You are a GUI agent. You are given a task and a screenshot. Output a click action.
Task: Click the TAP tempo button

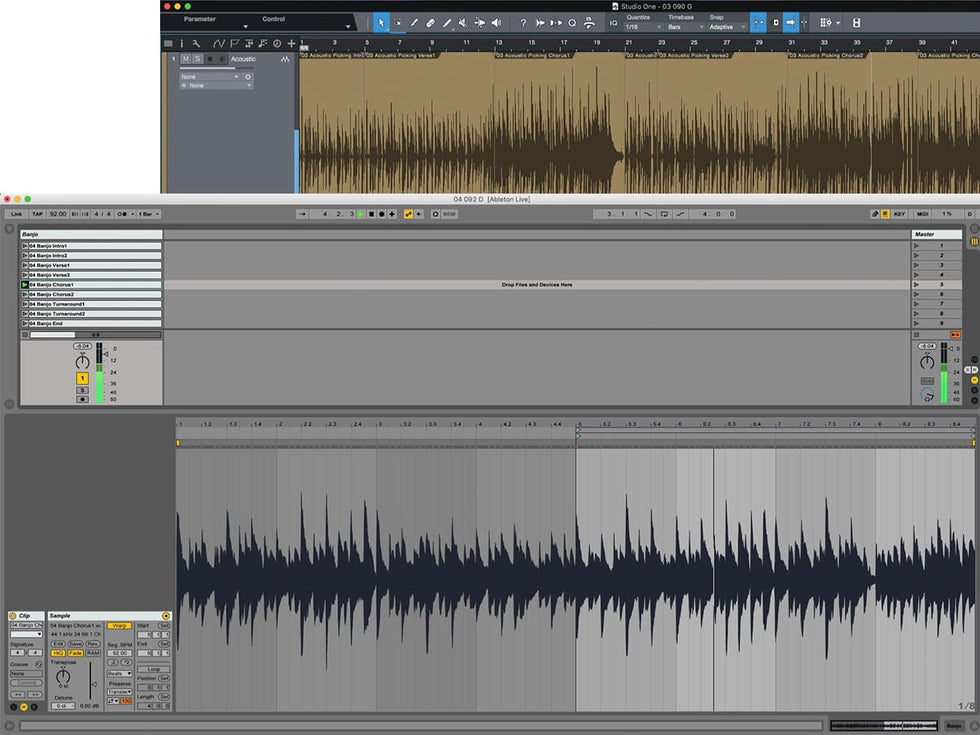37,214
